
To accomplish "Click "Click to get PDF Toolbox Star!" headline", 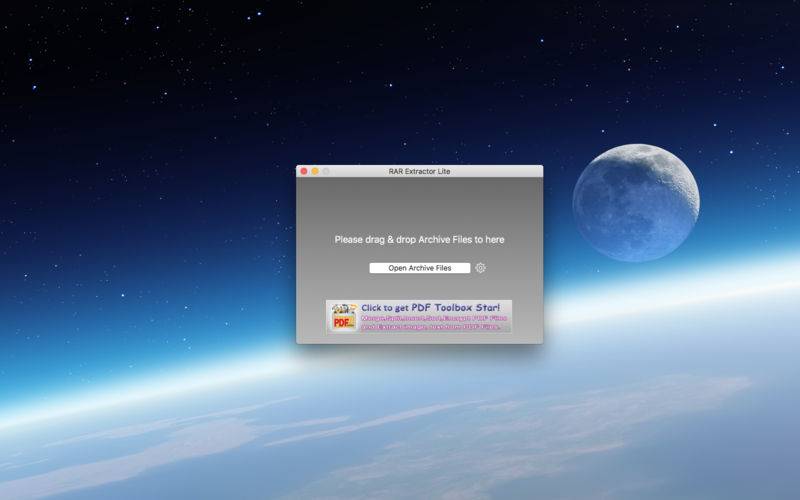I will click(431, 308).
